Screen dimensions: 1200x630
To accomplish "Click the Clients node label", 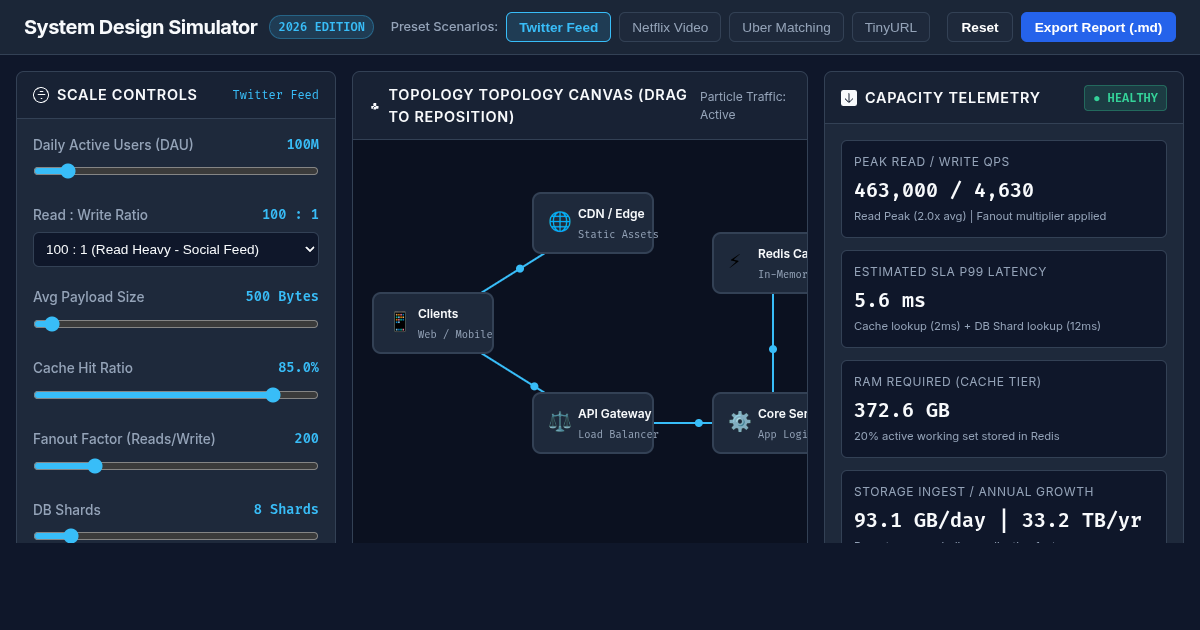I will (x=438, y=314).
